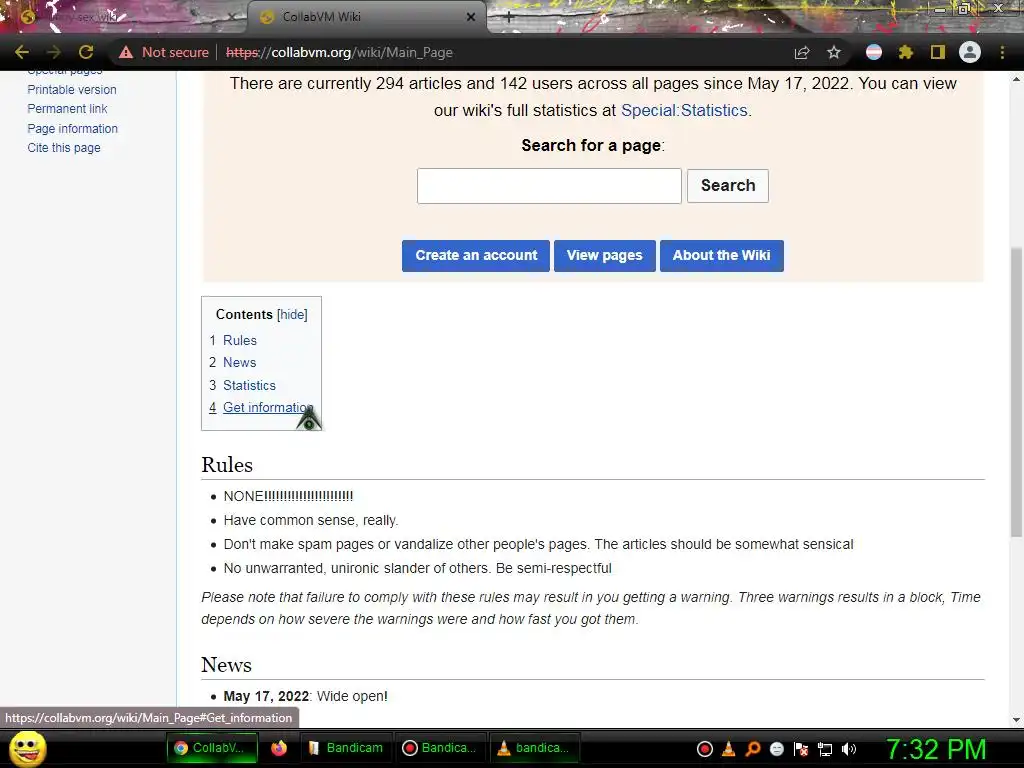
Task: Open the Chrome profile avatar
Action: click(x=970, y=52)
